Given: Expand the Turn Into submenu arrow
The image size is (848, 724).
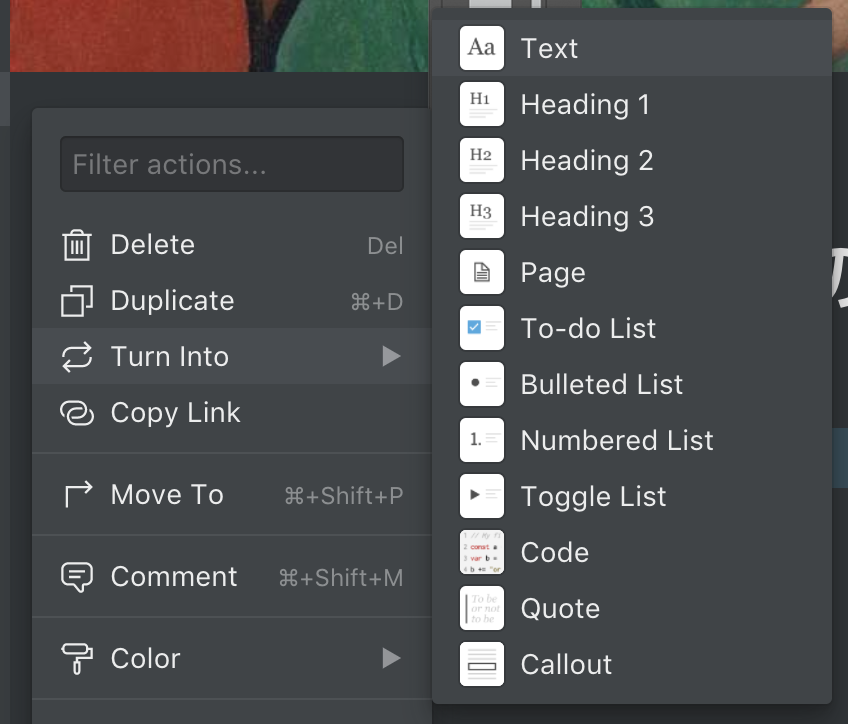Looking at the screenshot, I should click(392, 356).
